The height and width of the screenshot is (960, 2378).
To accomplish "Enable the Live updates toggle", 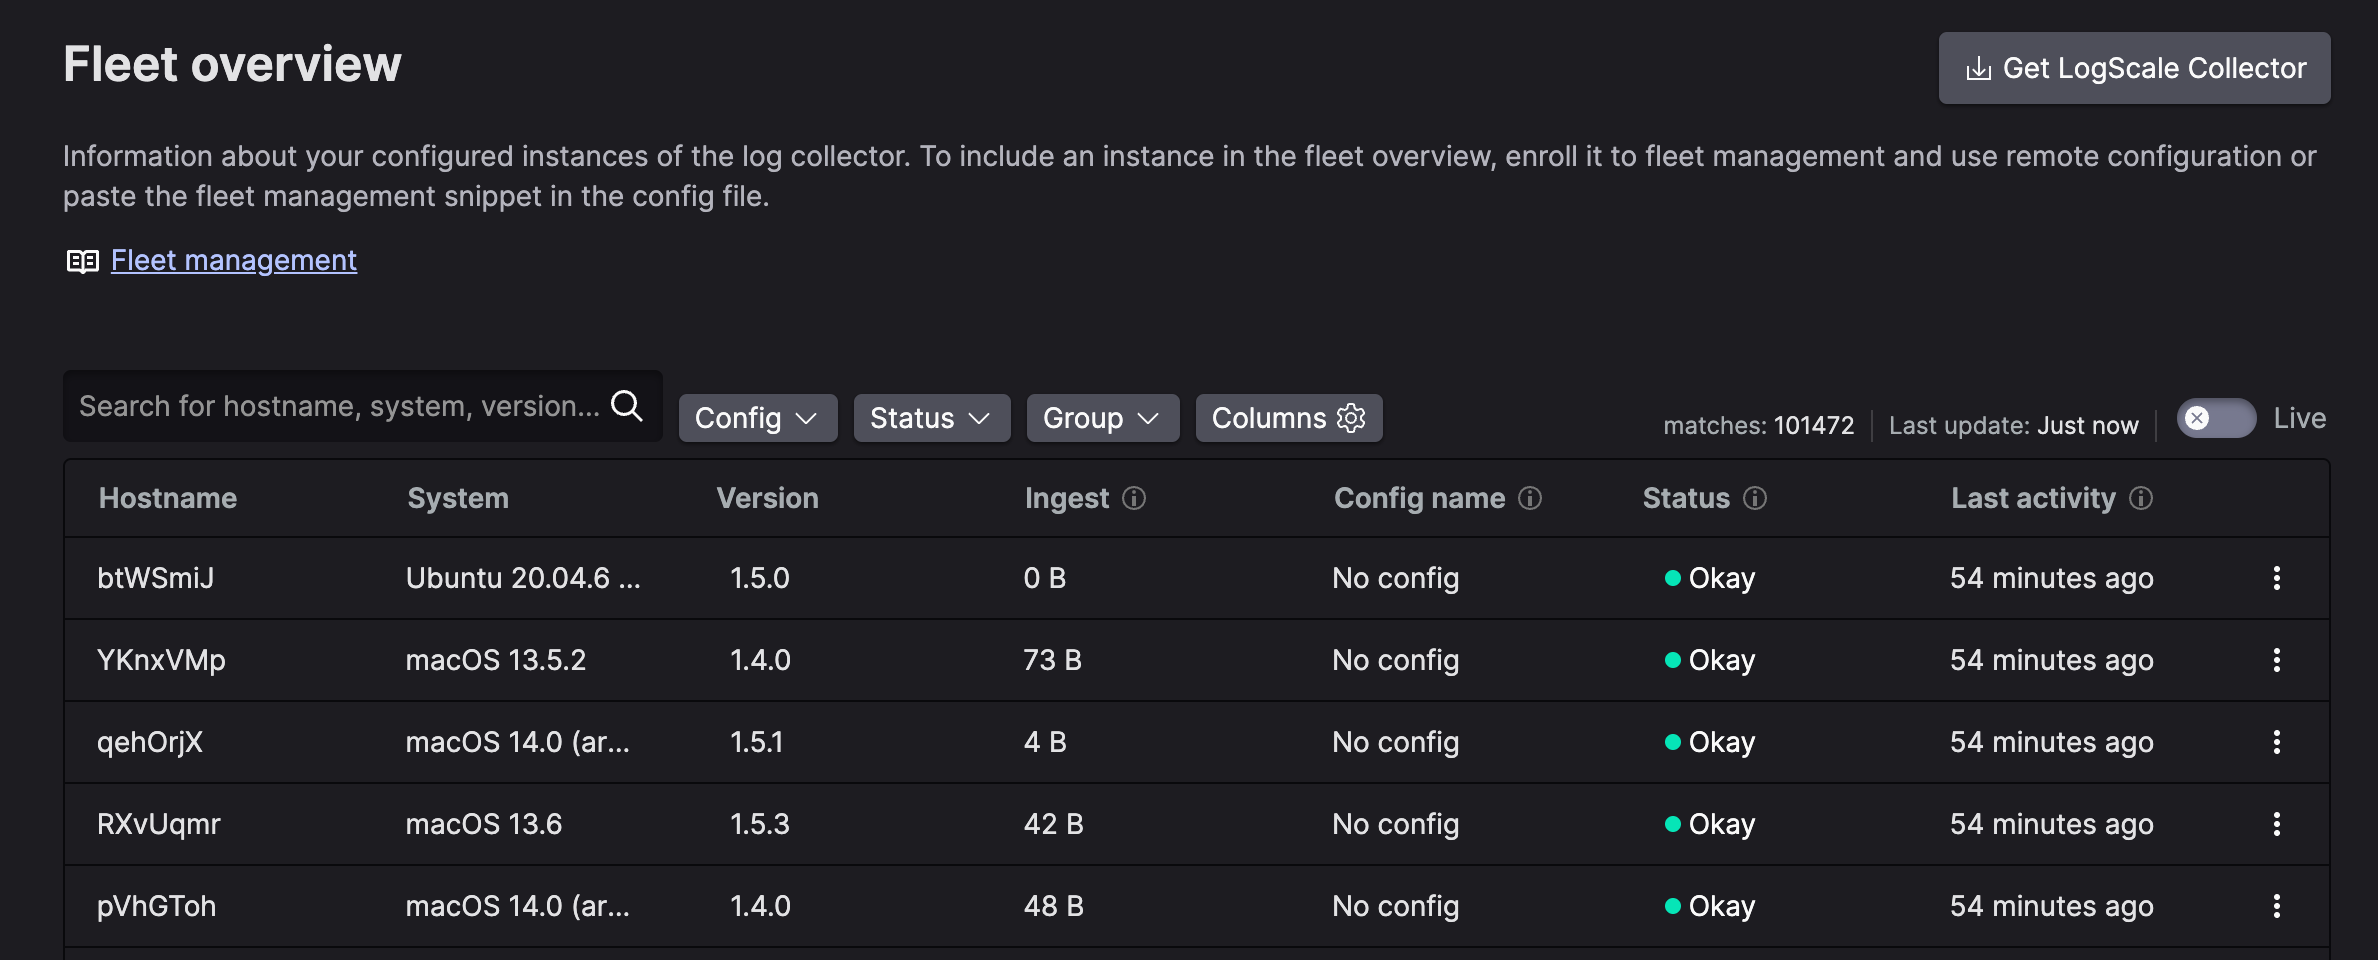I will [x=2215, y=418].
